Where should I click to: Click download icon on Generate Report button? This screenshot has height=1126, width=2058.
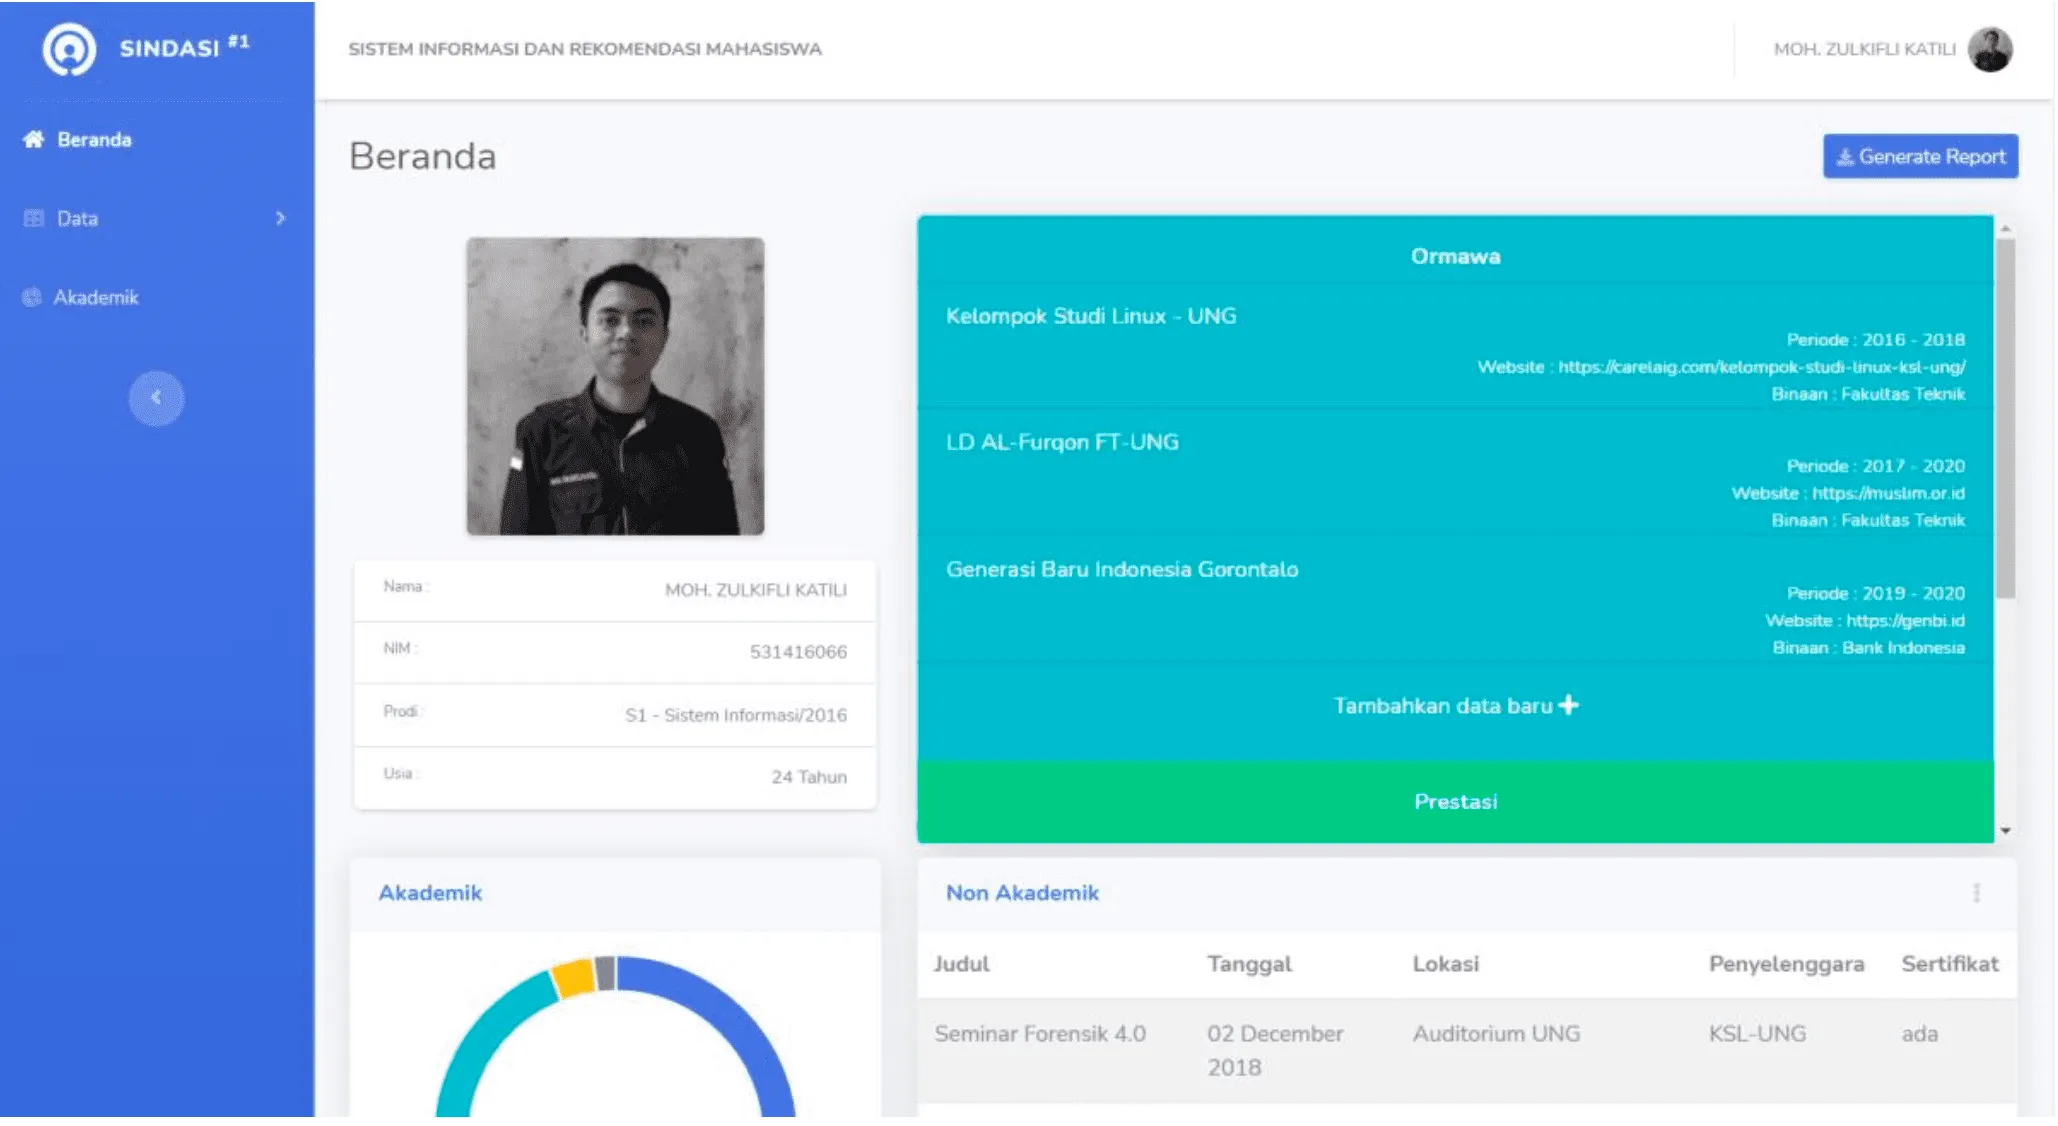click(1845, 157)
